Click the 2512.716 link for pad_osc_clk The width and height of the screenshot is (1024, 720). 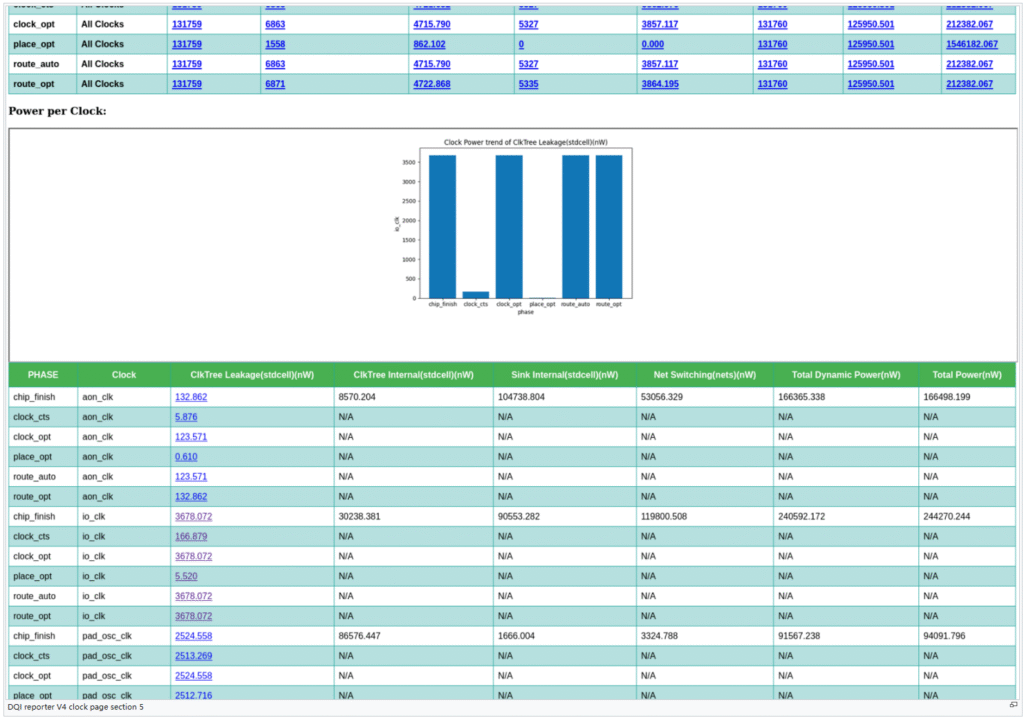tap(193, 695)
